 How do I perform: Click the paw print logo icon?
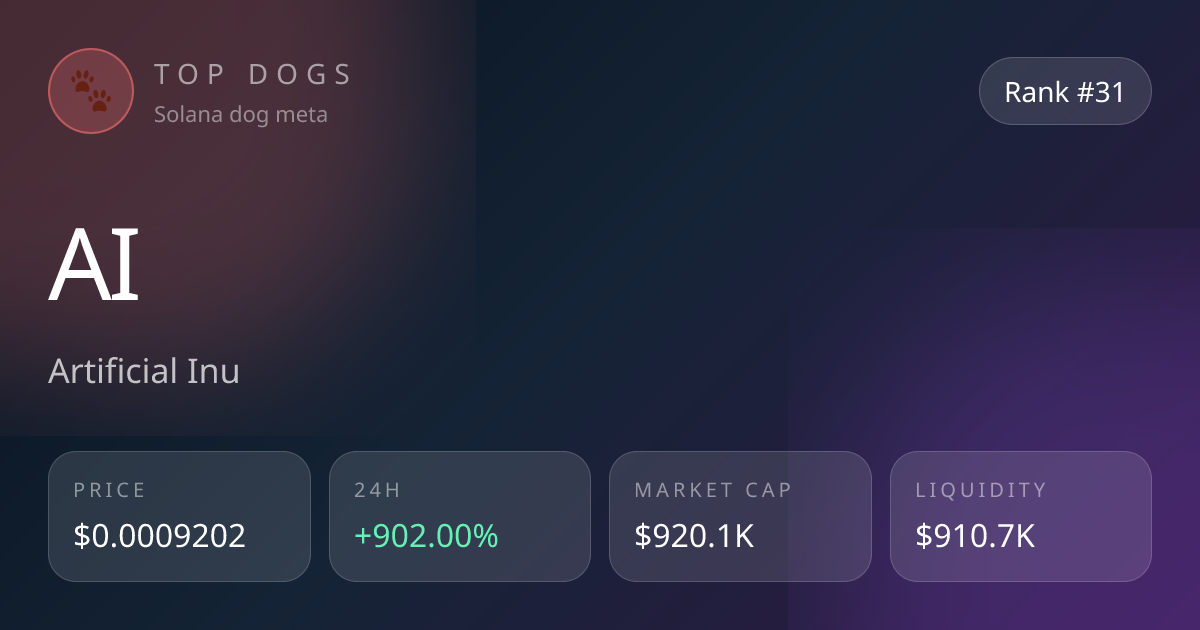(91, 91)
